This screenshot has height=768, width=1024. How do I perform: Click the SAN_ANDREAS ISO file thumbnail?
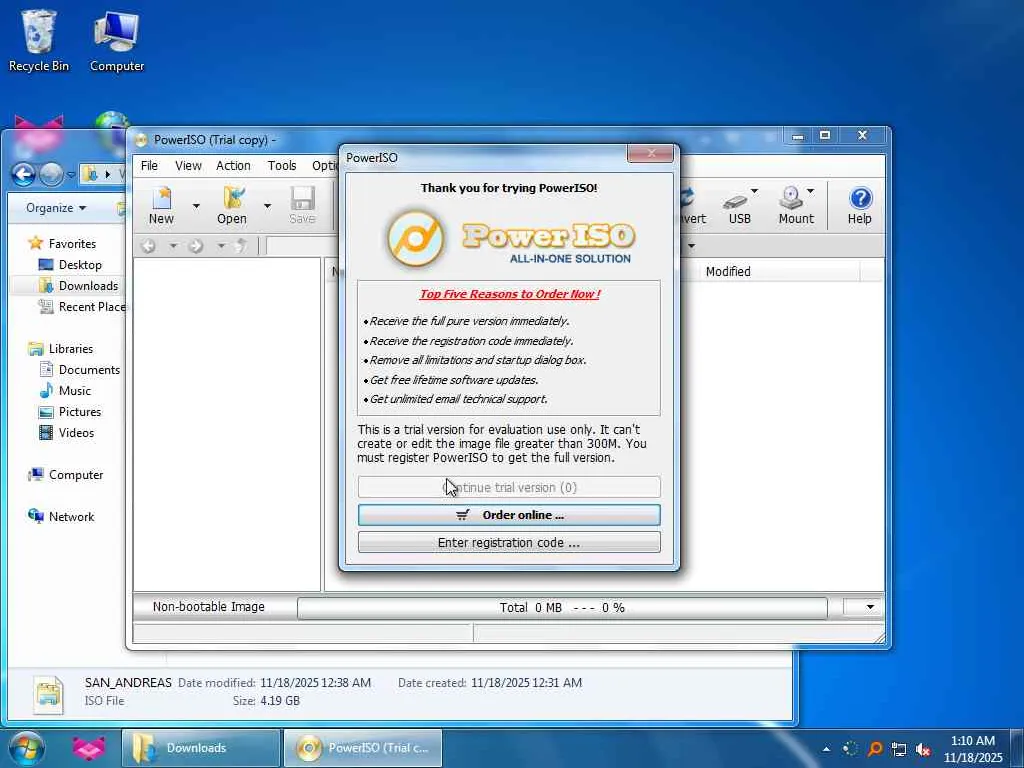[49, 694]
